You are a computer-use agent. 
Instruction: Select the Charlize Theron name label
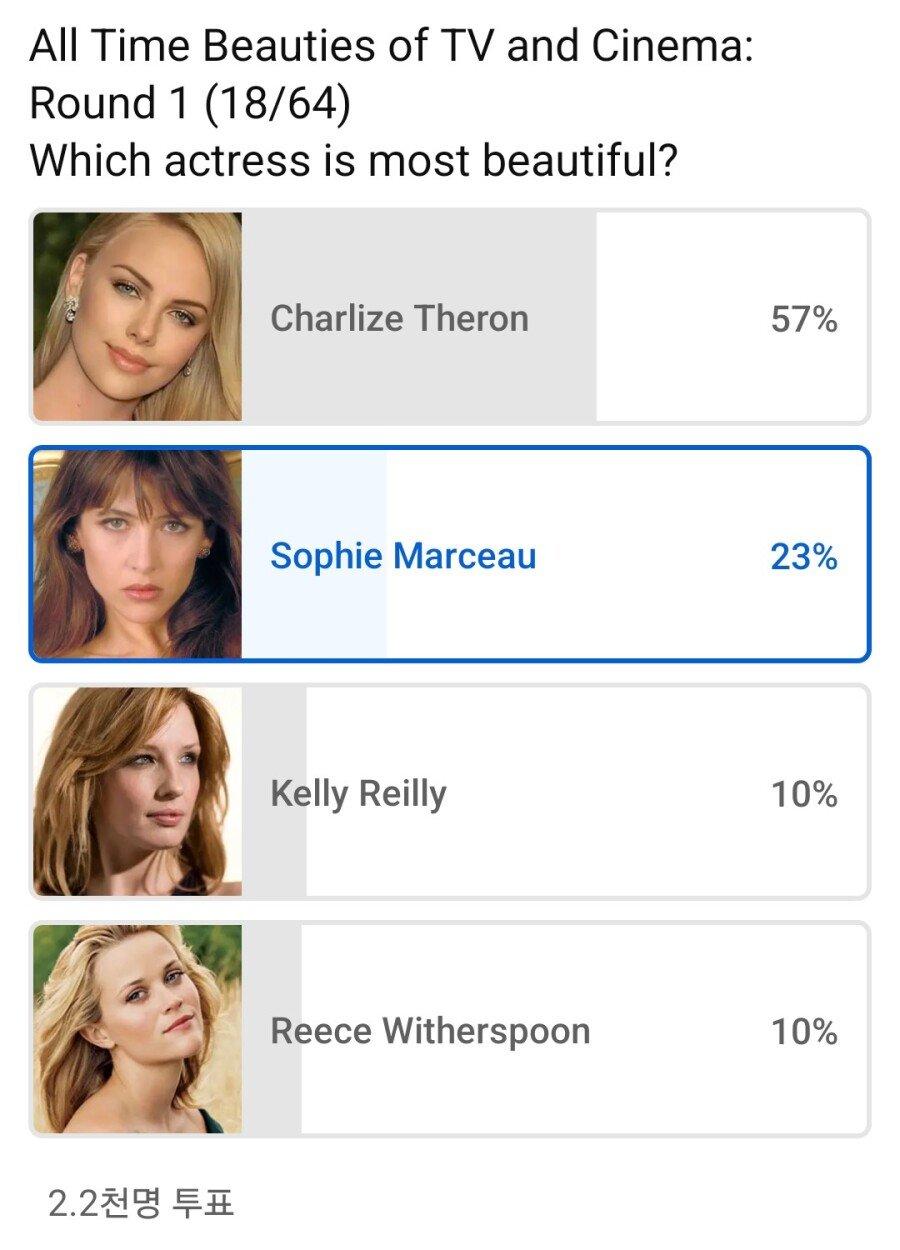point(399,319)
